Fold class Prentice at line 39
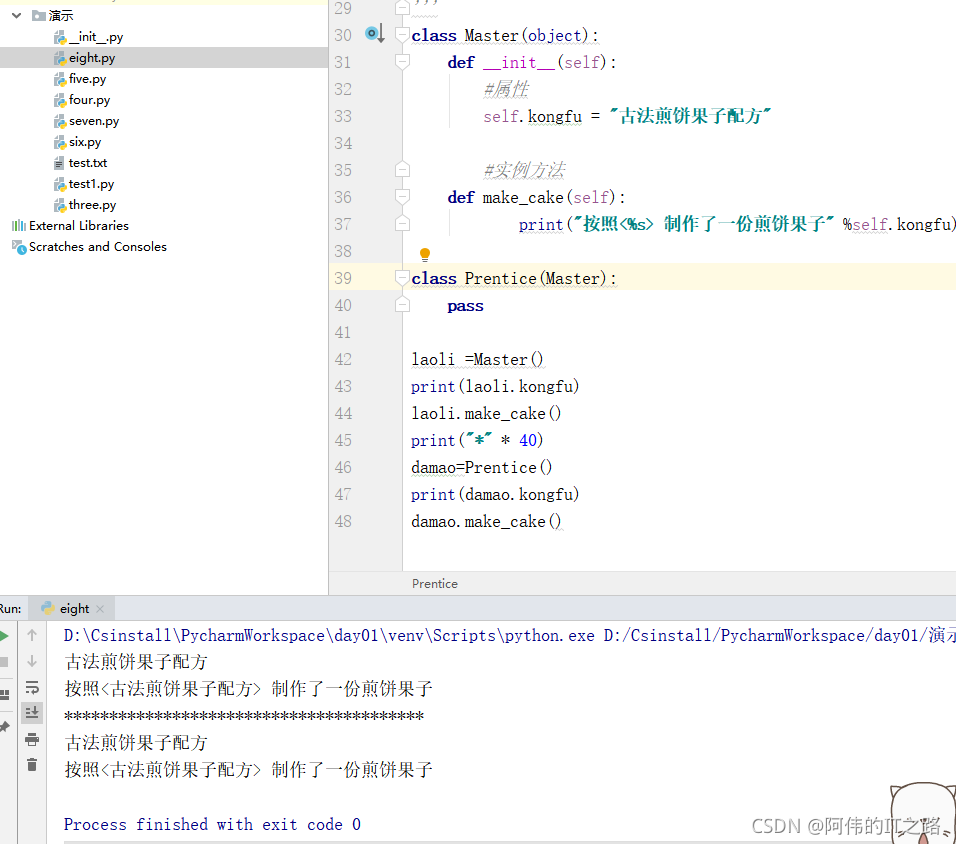The image size is (956, 844). click(x=402, y=277)
